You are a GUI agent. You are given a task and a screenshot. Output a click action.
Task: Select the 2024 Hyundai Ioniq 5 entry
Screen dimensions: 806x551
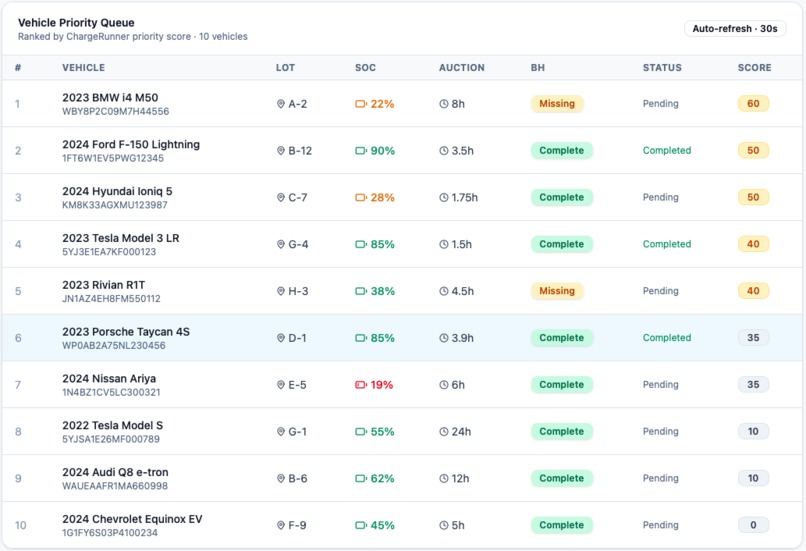[402, 197]
